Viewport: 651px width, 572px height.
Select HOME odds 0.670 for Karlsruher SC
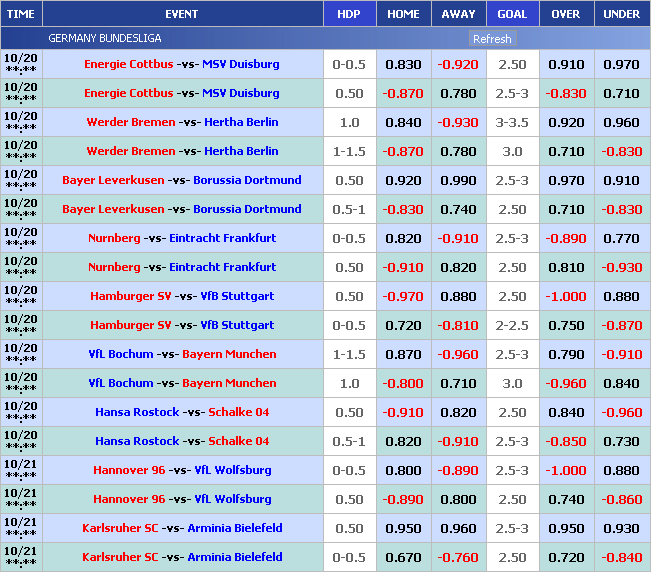(x=403, y=557)
